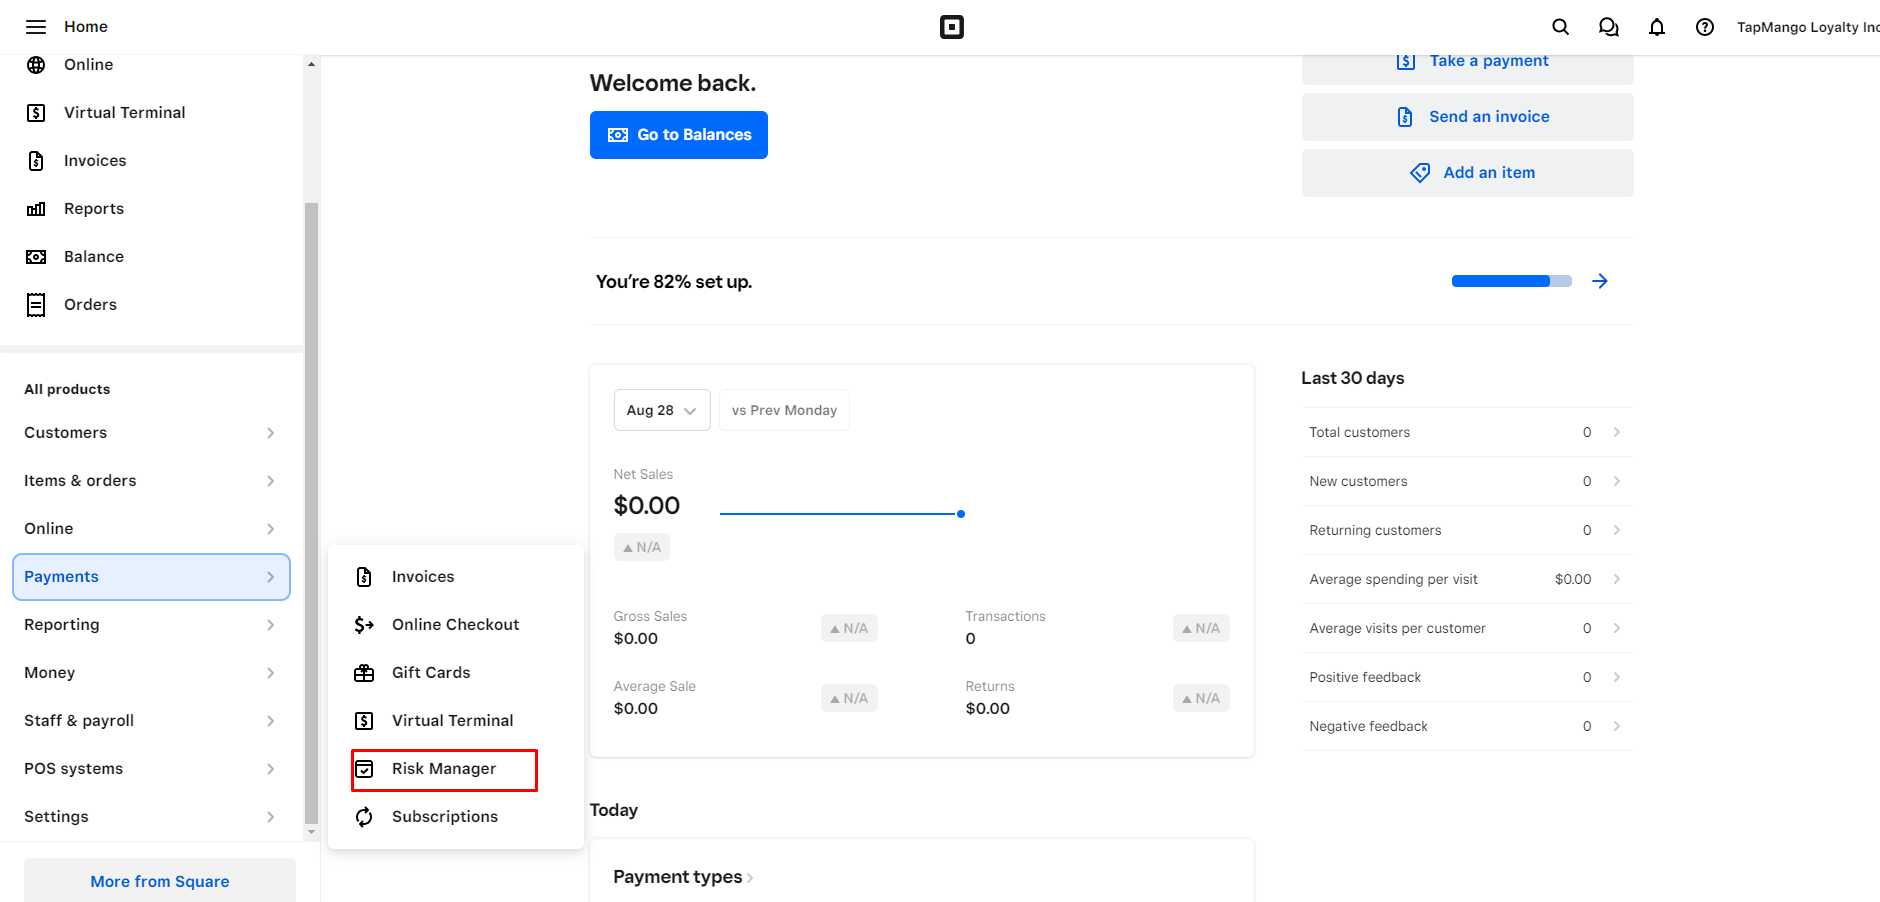Select Payments in sidebar

click(151, 577)
